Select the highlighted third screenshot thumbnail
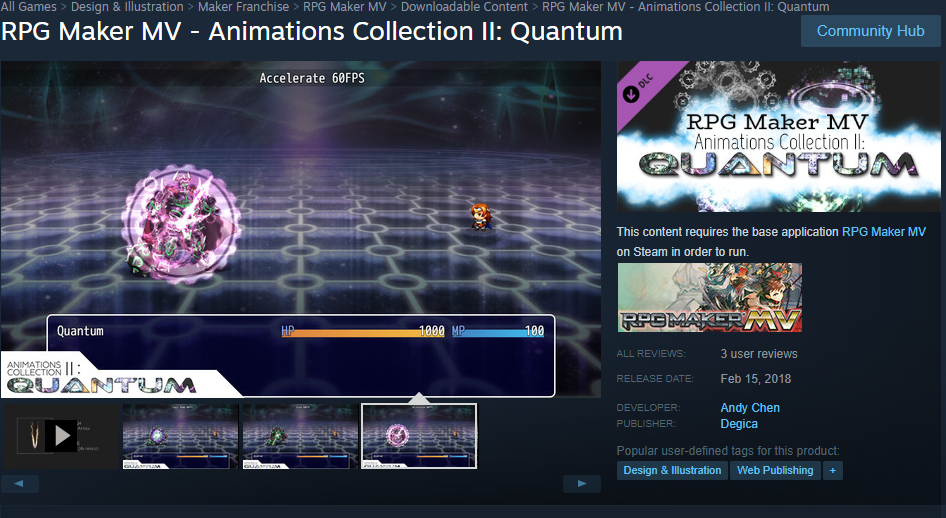Viewport: 946px width, 518px height. tap(419, 436)
